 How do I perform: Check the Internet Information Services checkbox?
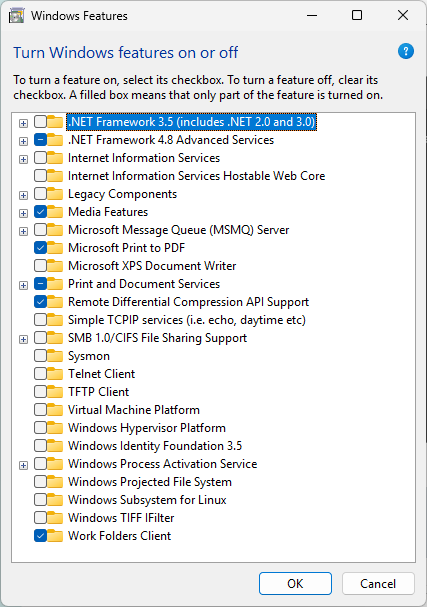click(x=40, y=158)
